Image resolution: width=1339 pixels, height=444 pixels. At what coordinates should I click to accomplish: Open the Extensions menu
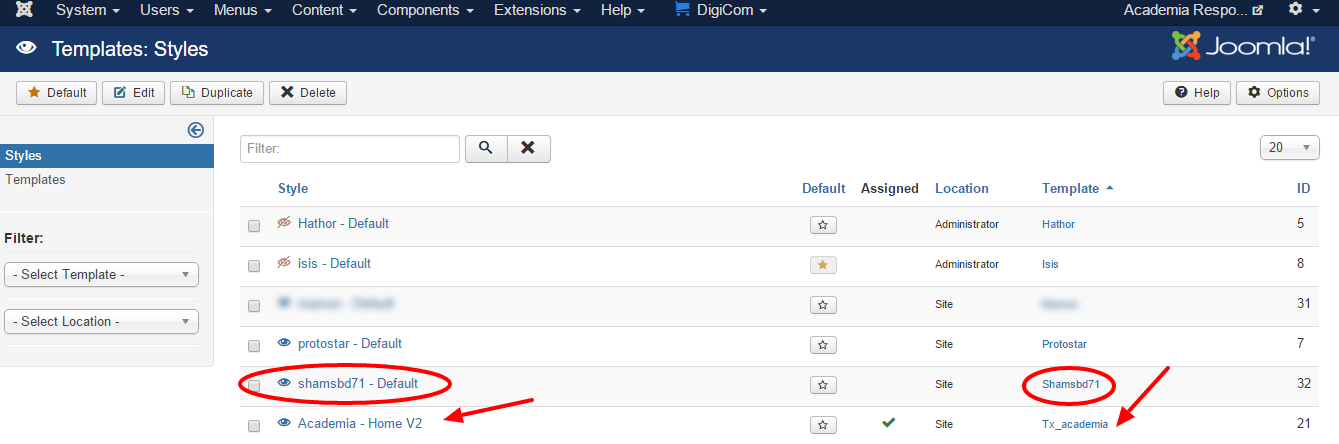pyautogui.click(x=538, y=10)
